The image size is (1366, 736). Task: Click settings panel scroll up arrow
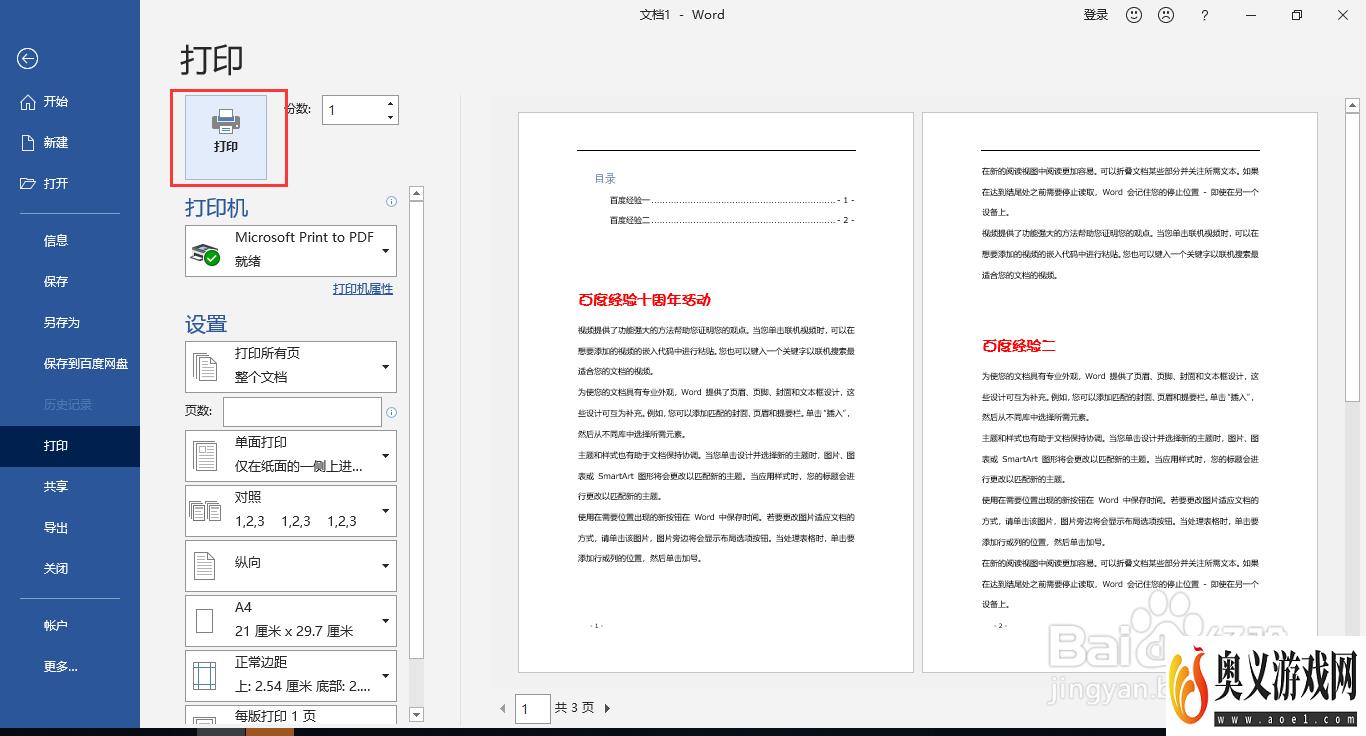(417, 193)
